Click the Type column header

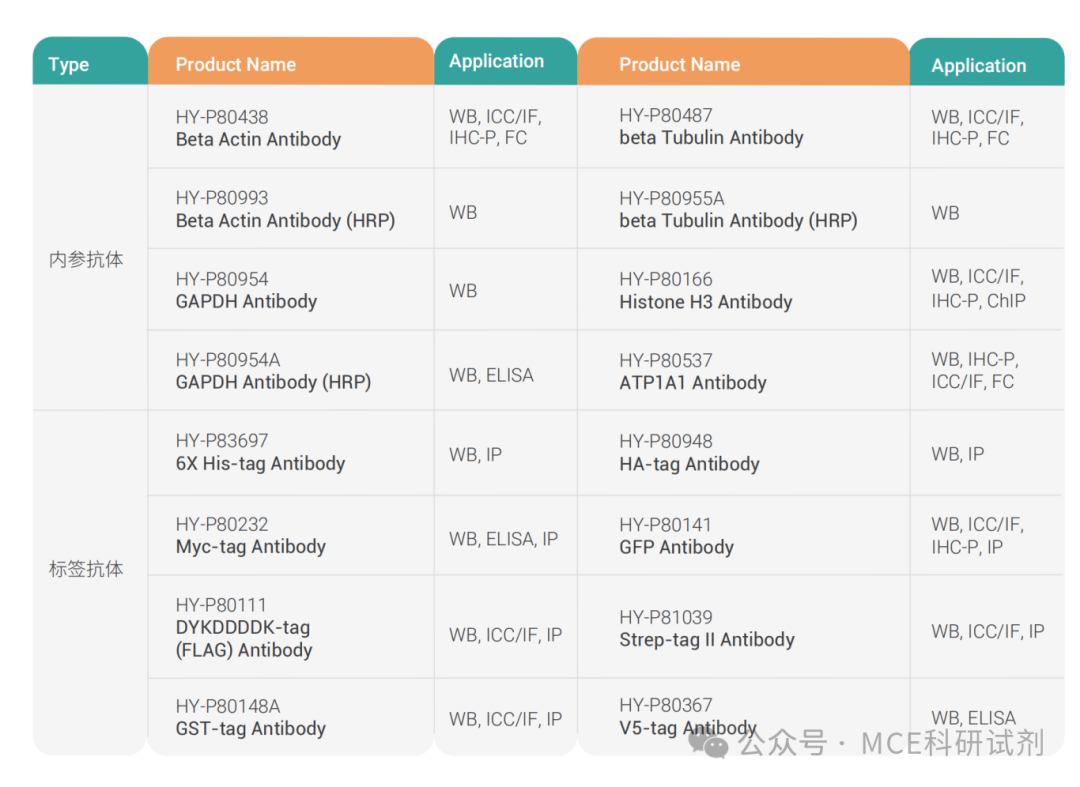tap(69, 65)
